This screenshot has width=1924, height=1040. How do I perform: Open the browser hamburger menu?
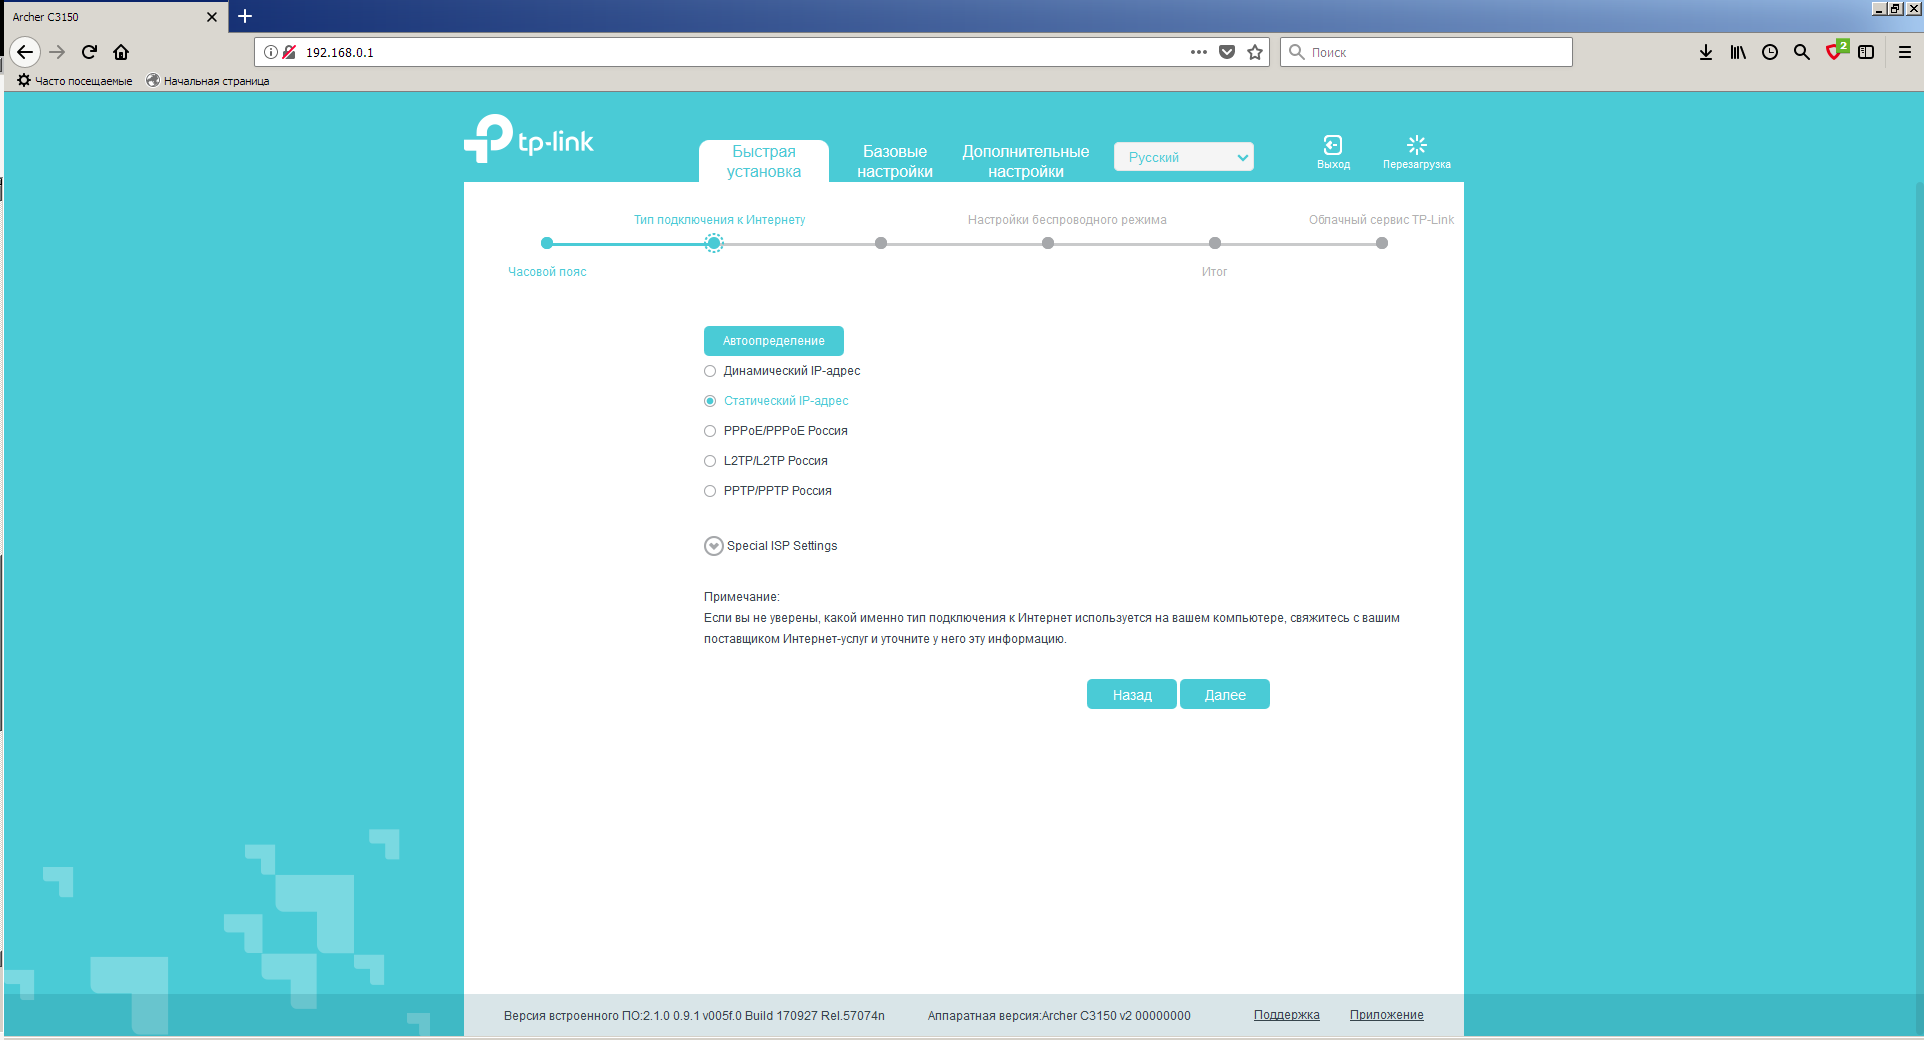point(1904,52)
